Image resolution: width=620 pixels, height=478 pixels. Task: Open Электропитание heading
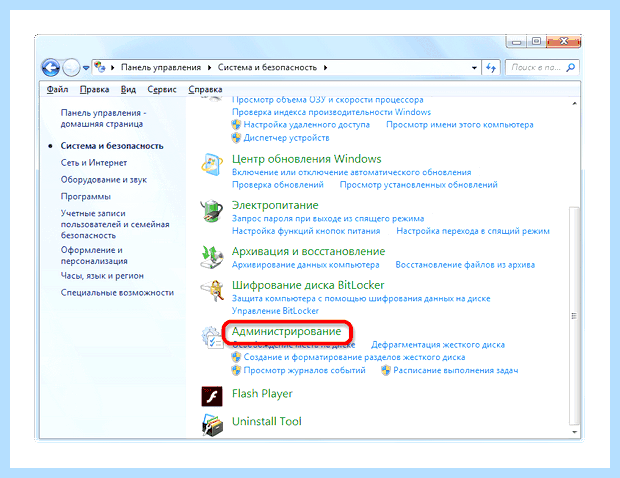pos(275,205)
